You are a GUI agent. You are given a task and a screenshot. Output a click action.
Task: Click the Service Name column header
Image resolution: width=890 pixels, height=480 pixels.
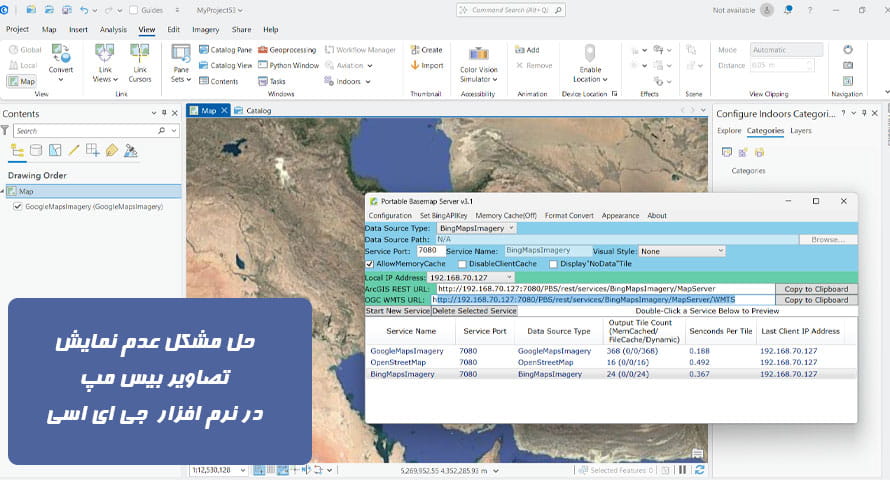[411, 331]
